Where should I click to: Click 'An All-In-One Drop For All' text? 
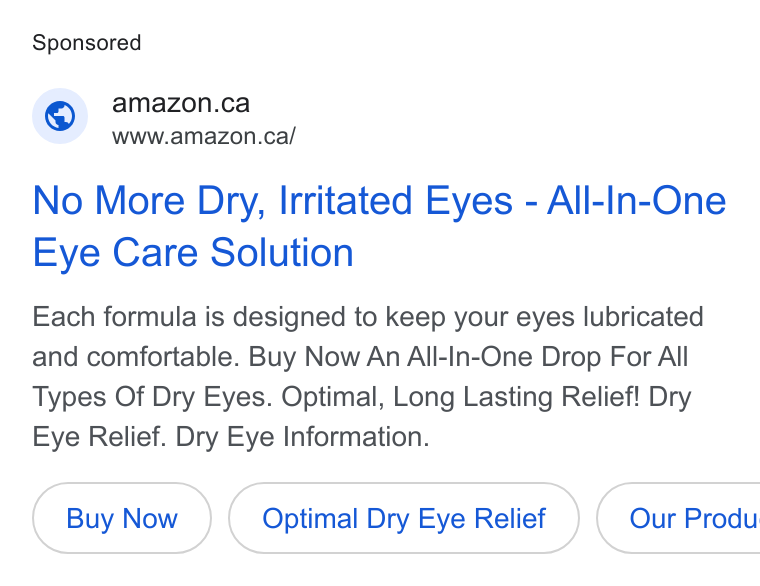tap(527, 357)
